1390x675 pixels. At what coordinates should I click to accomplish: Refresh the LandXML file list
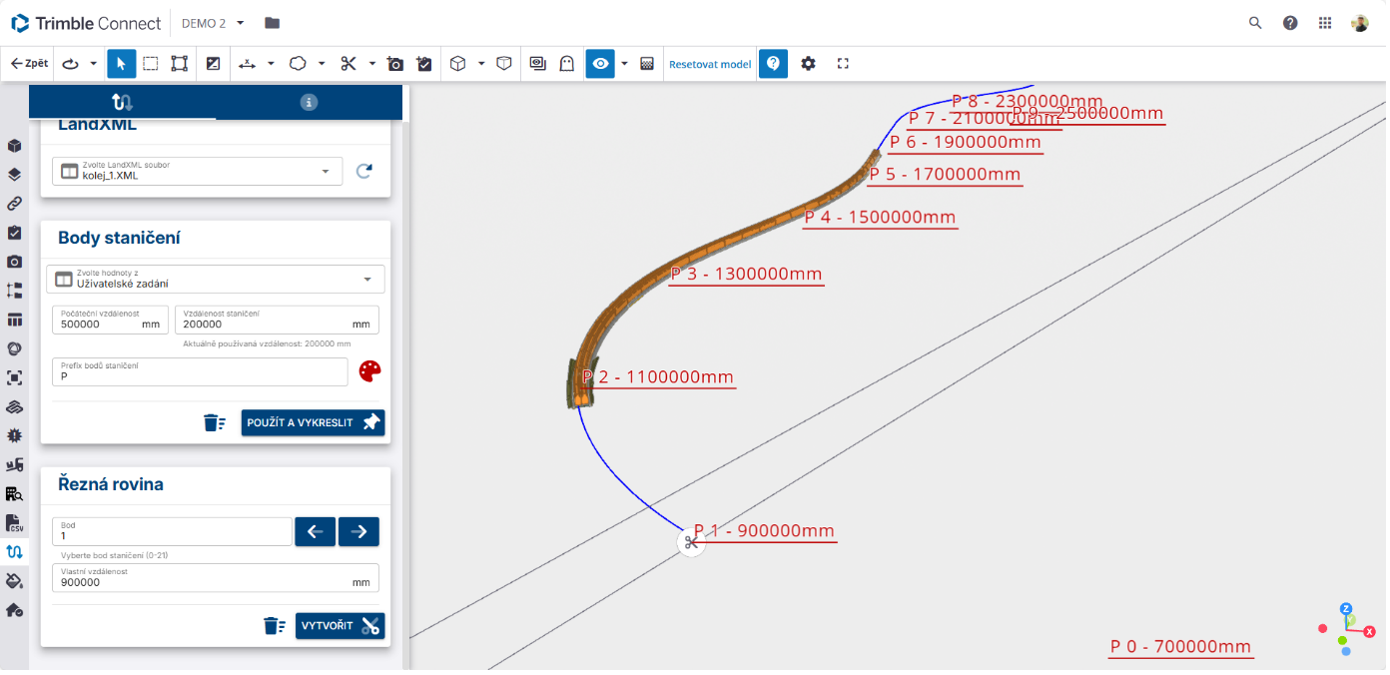(364, 171)
